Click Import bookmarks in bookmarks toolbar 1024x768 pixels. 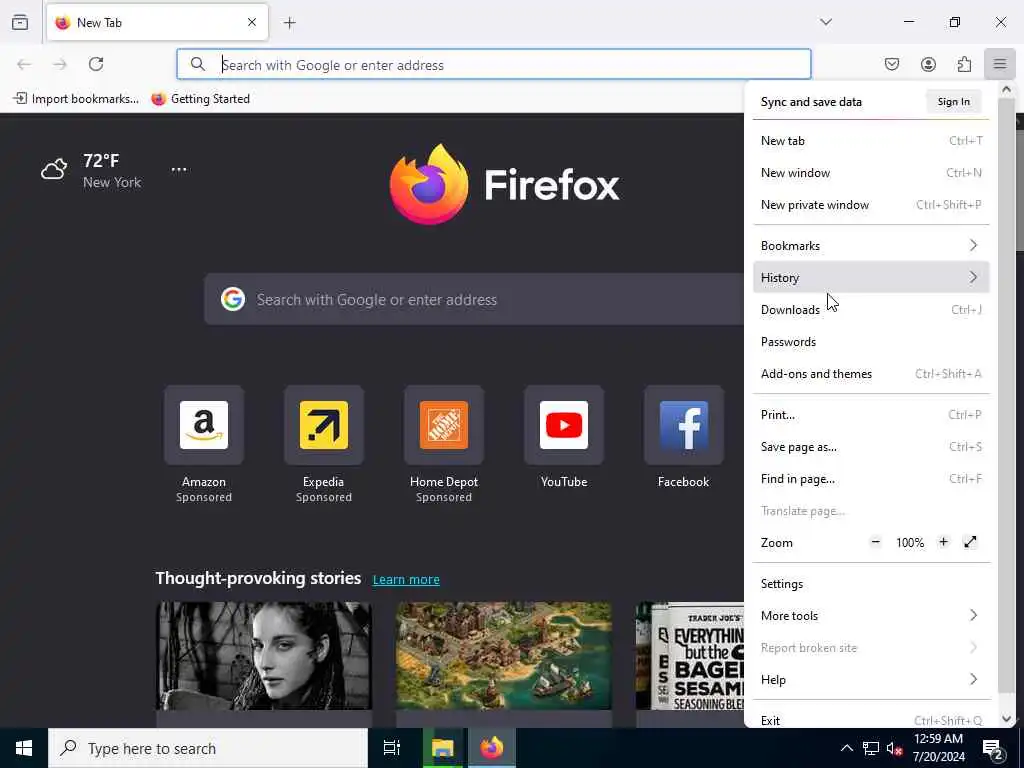point(76,99)
